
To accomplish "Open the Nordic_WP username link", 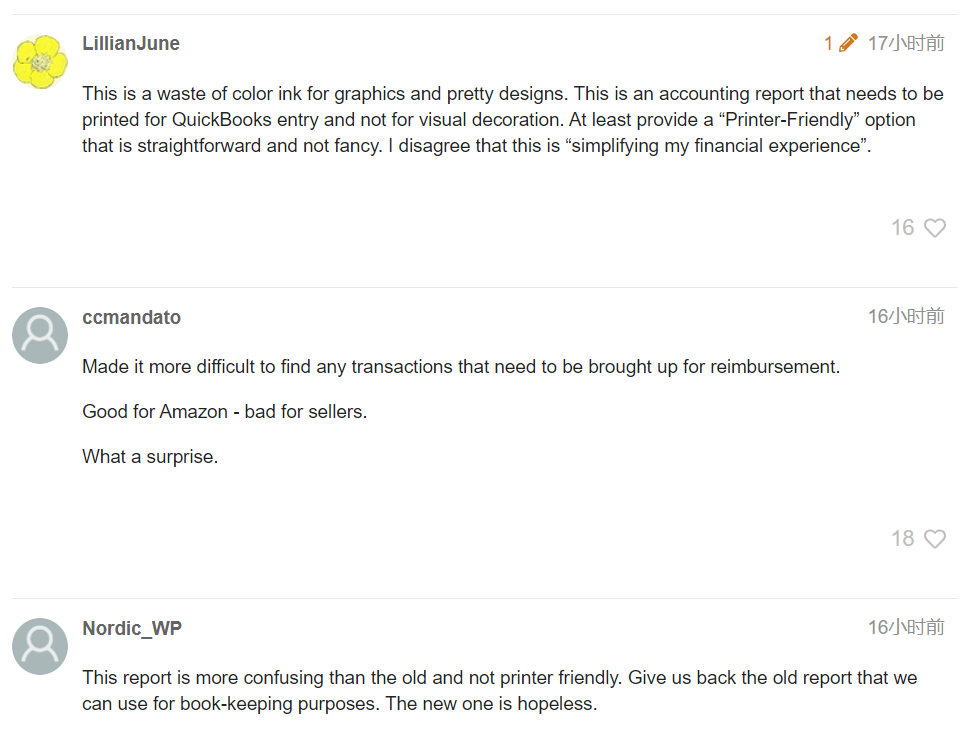I will (132, 628).
